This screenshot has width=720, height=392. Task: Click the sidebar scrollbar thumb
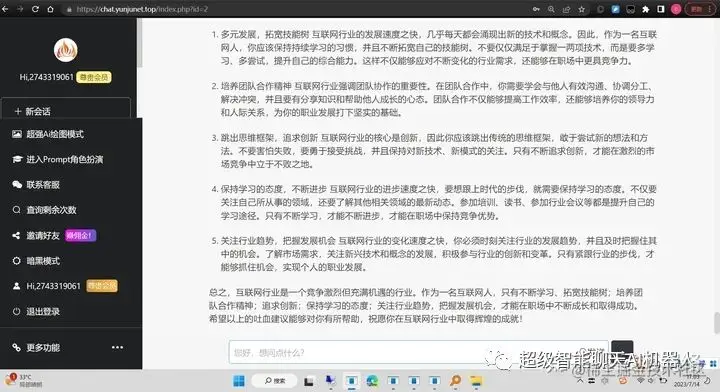[139, 43]
